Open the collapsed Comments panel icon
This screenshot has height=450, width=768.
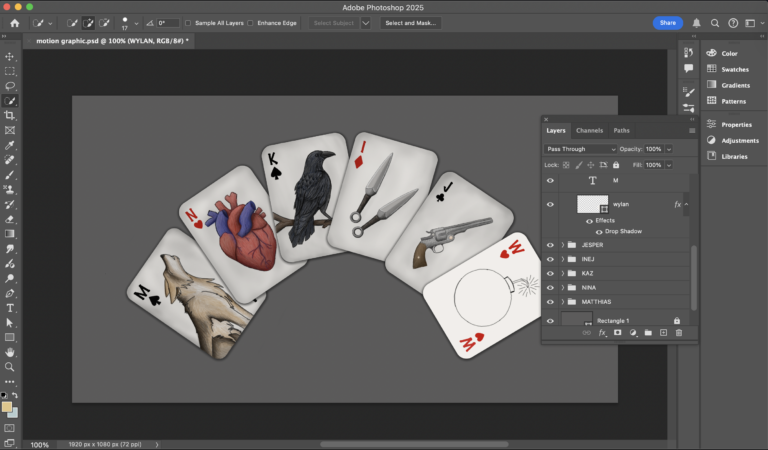coord(688,68)
